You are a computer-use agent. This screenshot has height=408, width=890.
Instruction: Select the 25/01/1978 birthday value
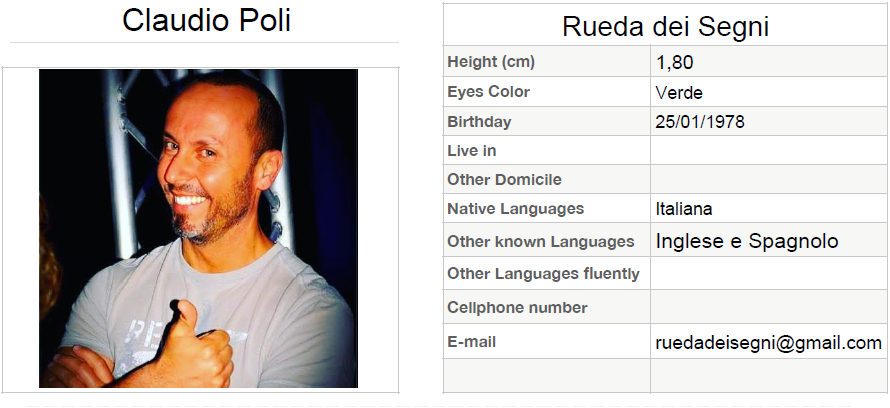tap(700, 121)
